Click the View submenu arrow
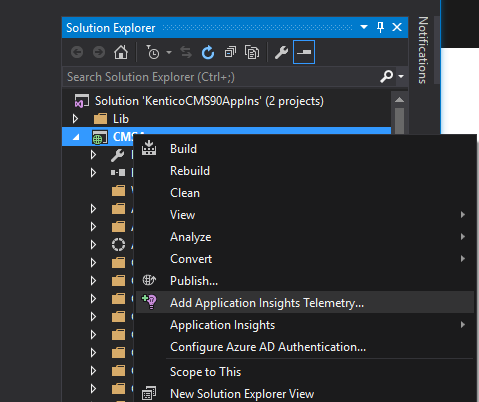The height and width of the screenshot is (402, 479). pos(463,215)
